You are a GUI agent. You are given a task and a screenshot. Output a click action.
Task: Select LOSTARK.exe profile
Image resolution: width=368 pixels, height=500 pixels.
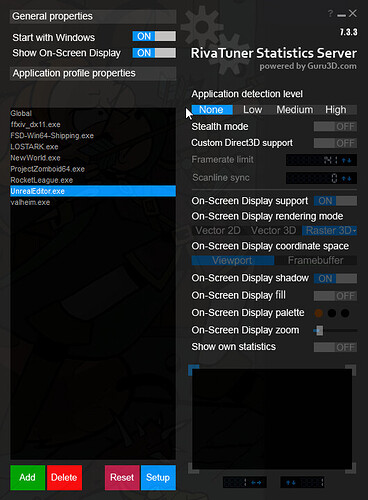[x=93, y=147]
